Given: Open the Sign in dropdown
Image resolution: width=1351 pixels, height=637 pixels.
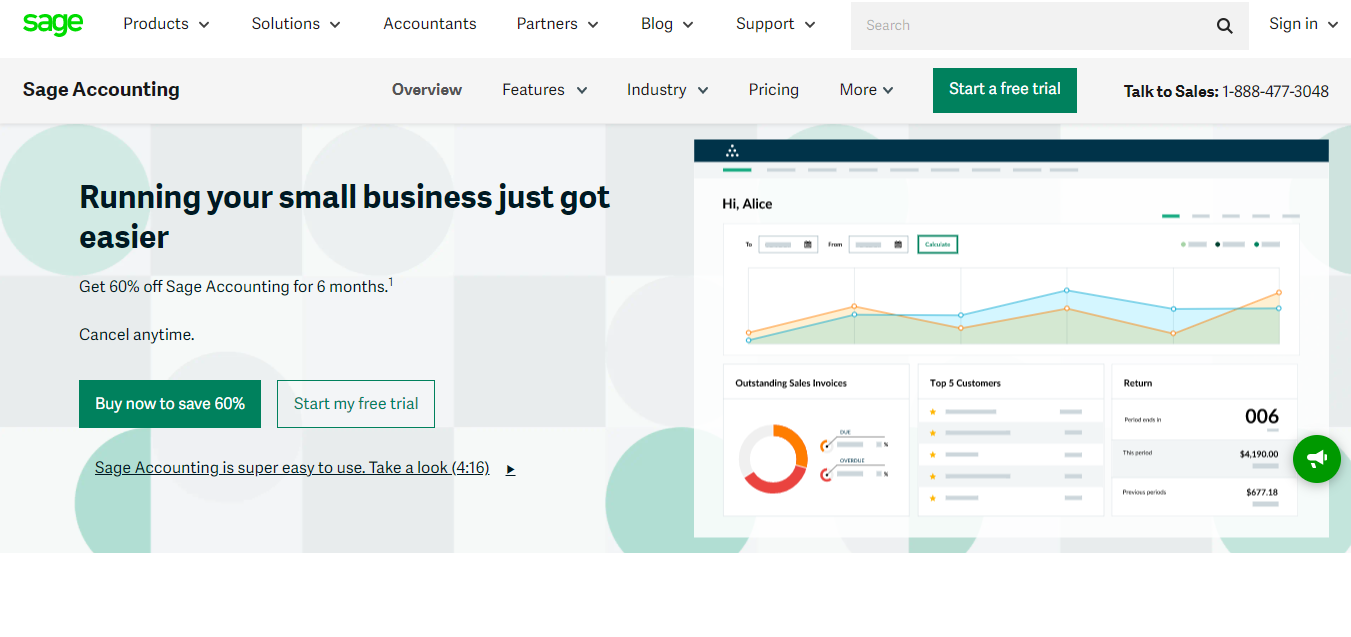Looking at the screenshot, I should pyautogui.click(x=1304, y=24).
